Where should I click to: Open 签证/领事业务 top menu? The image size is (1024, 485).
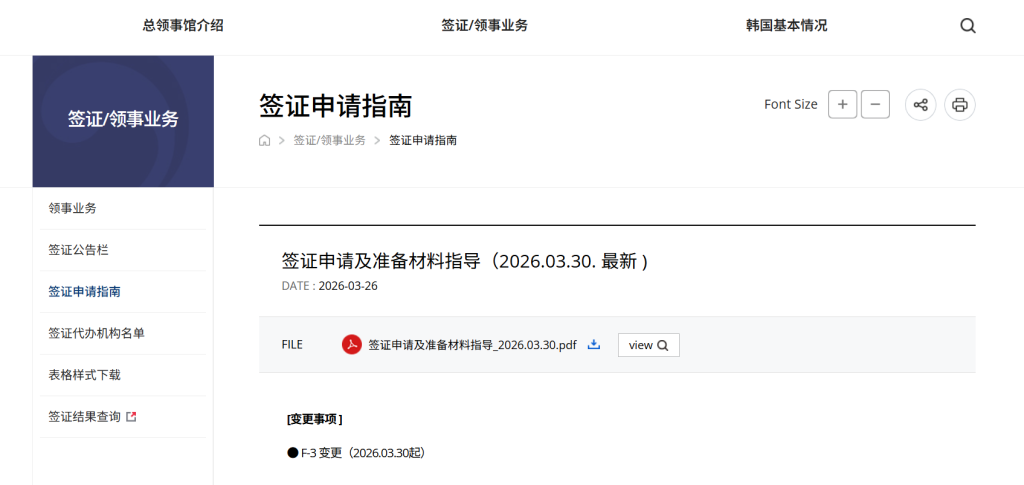[484, 26]
